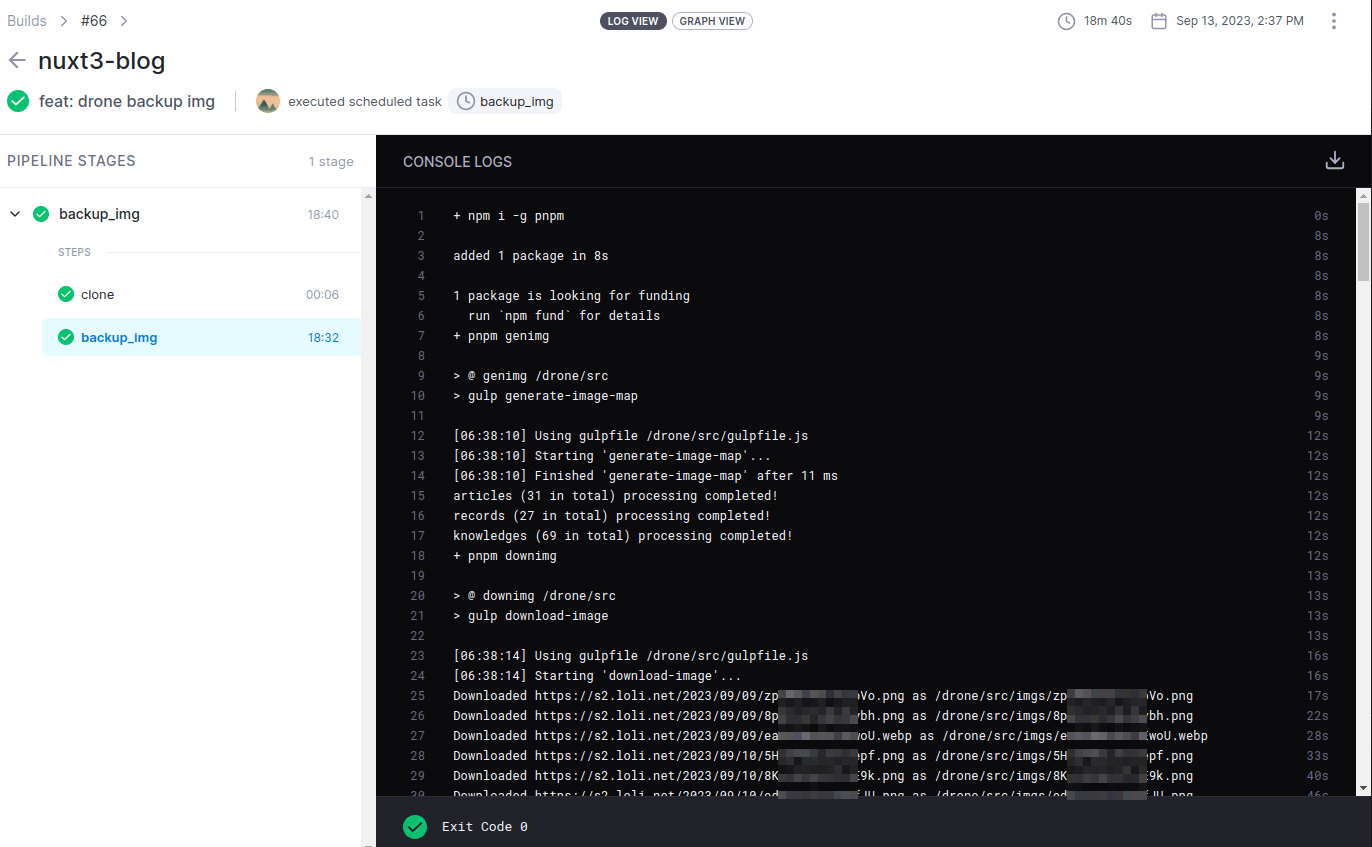Select the clone step
This screenshot has height=847, width=1372.
pos(98,295)
